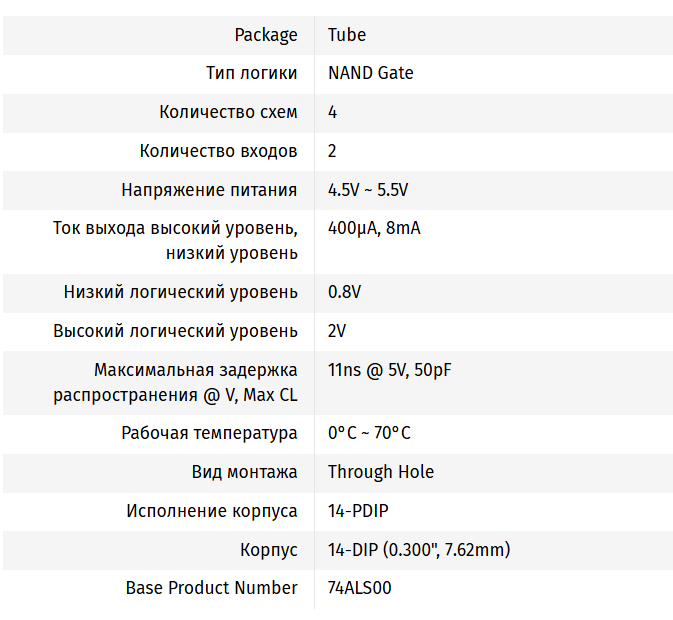
Task: Select the "Тип логики" label
Action: [251, 73]
